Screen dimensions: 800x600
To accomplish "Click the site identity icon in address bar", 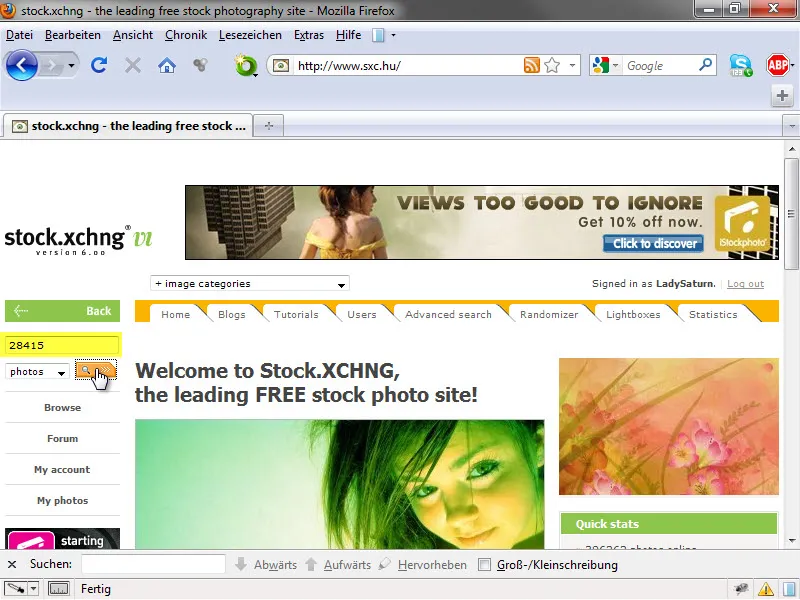I will click(x=281, y=65).
